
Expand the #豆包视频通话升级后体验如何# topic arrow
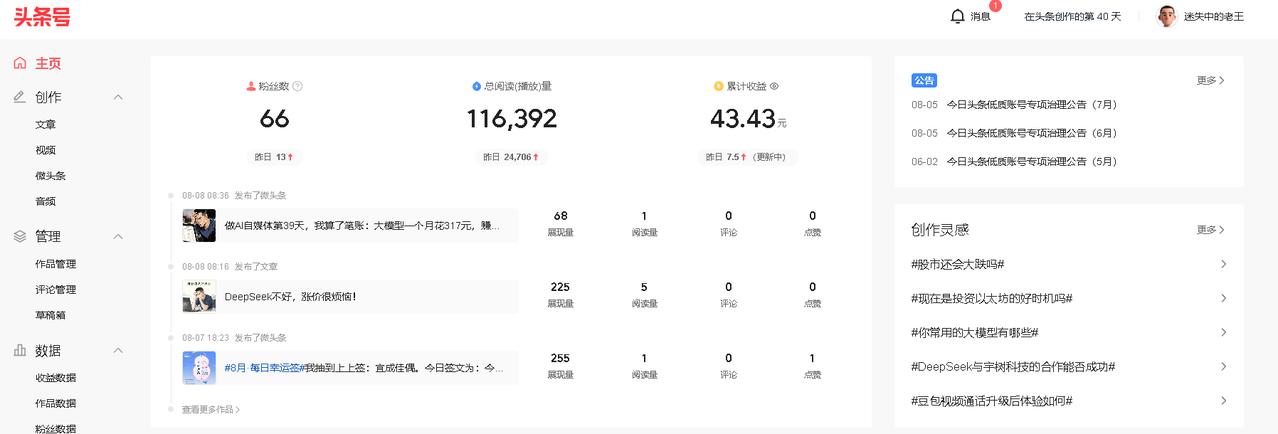[x=1223, y=400]
